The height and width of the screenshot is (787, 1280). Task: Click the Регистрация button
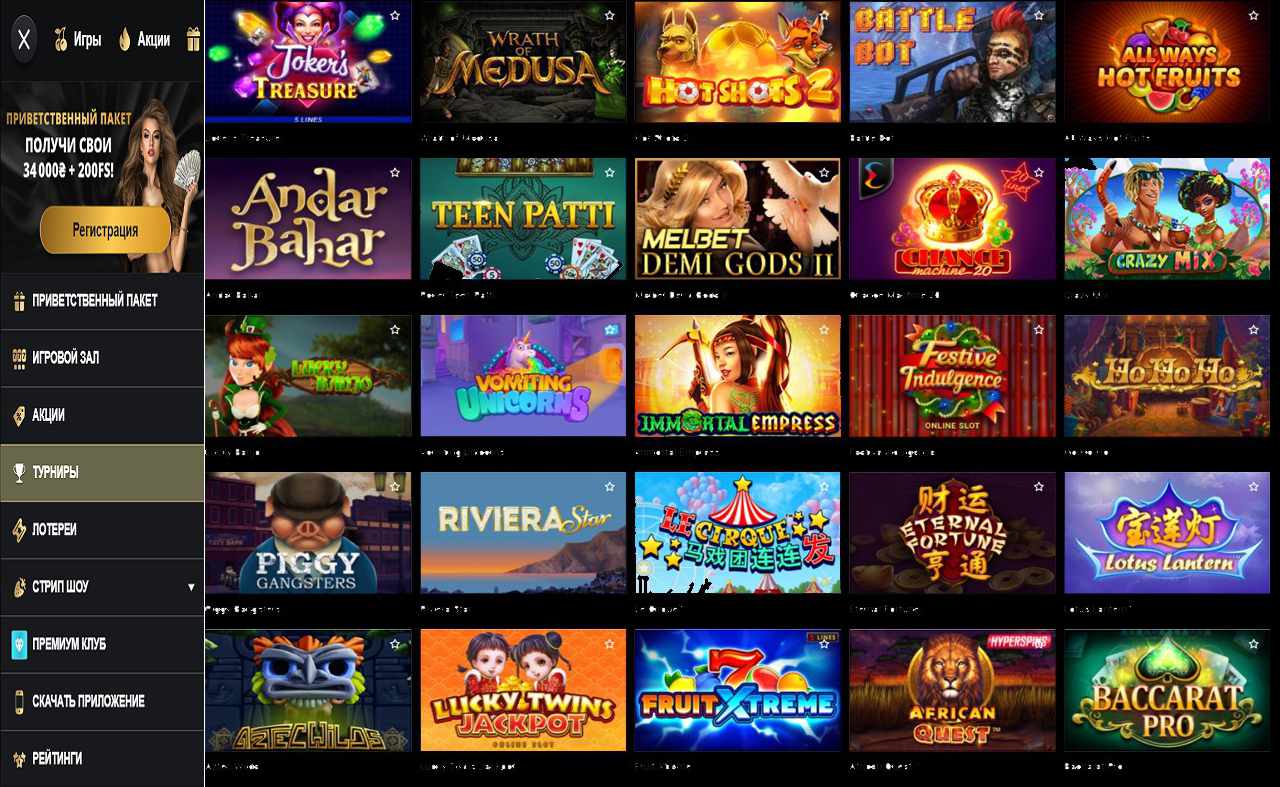coord(105,230)
